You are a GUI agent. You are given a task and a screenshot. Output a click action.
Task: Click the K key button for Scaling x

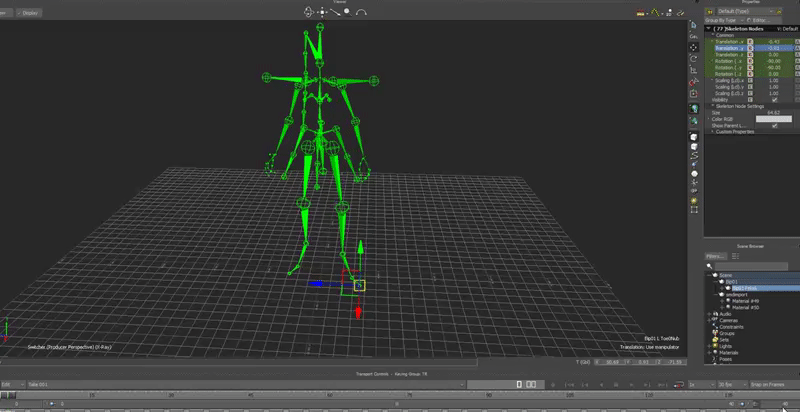pyautogui.click(x=751, y=81)
